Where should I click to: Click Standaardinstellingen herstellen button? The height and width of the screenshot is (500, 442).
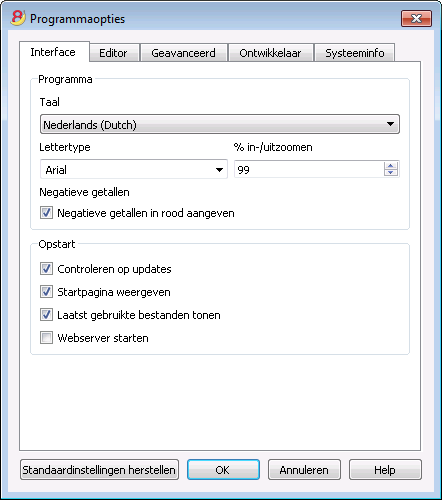click(99, 470)
